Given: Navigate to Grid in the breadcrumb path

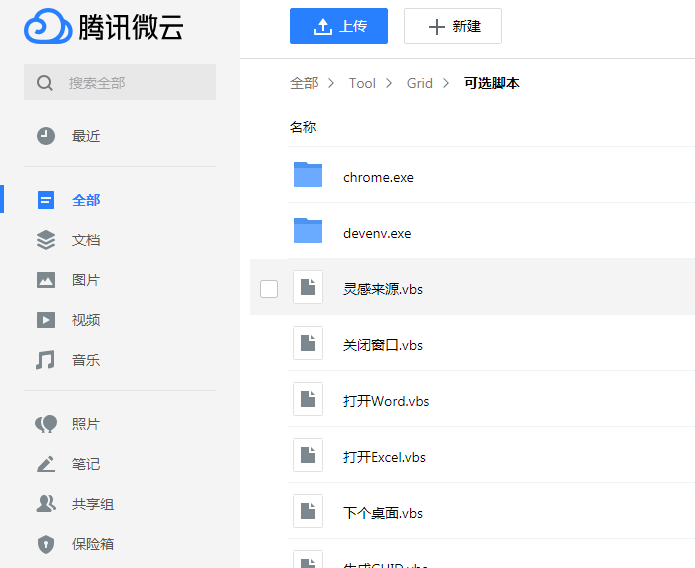Looking at the screenshot, I should coord(420,83).
